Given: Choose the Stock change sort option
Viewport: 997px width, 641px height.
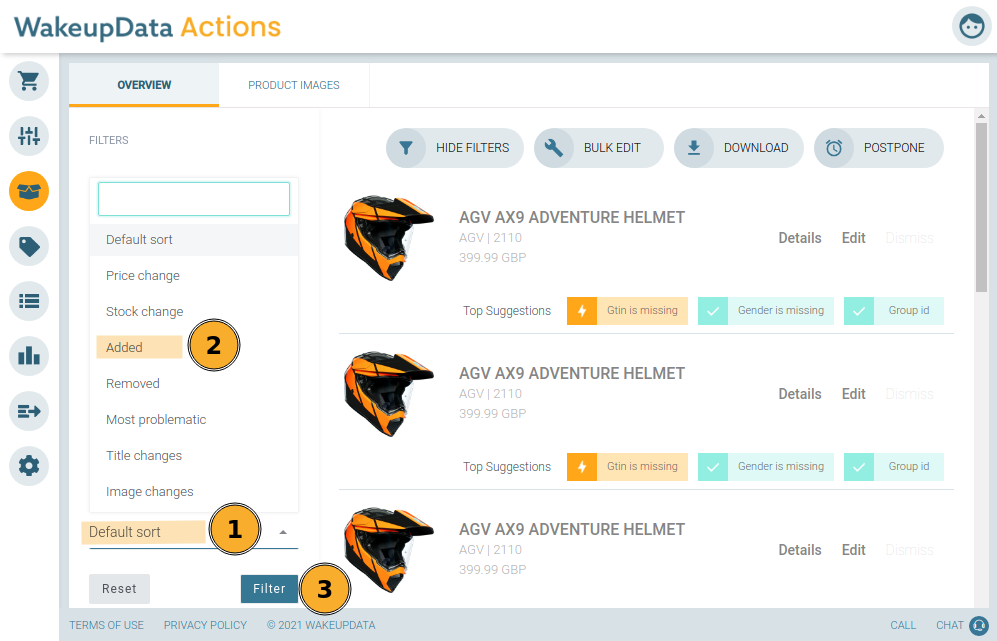Looking at the screenshot, I should click(x=194, y=312).
